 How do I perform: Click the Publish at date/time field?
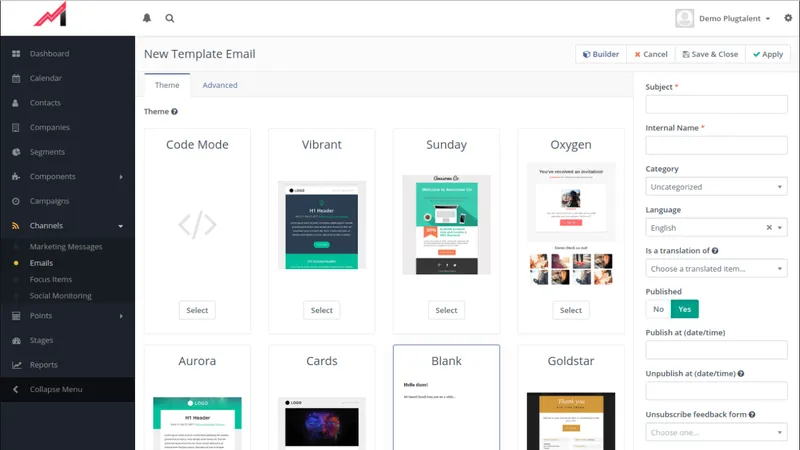point(716,350)
